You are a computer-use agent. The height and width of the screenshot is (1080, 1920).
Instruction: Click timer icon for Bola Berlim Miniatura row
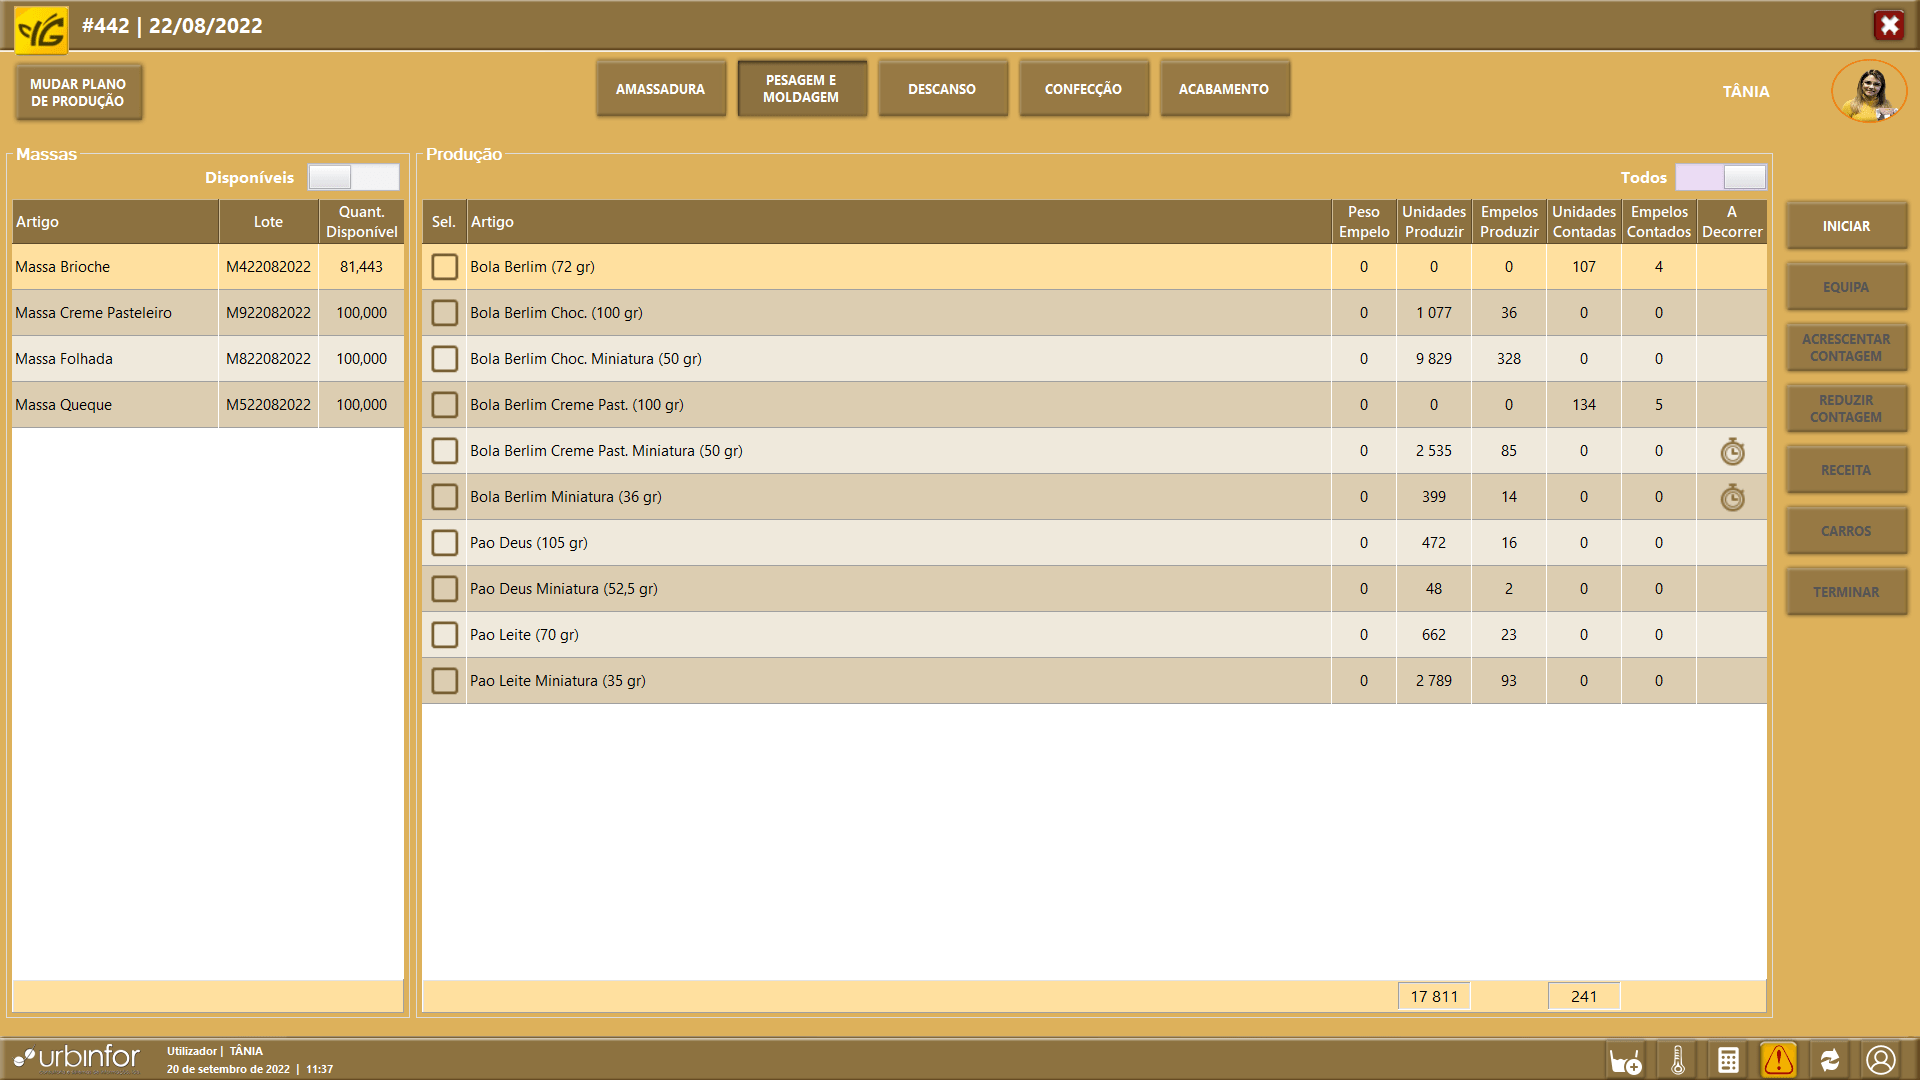click(x=1732, y=498)
